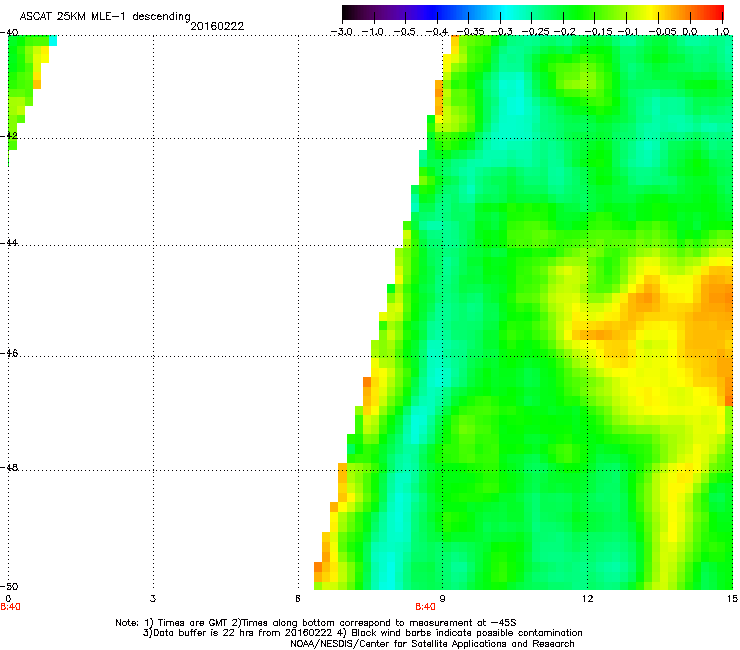This screenshot has height=650, width=740.
Task: Select the date stamp 20160222
Action: 217,26
